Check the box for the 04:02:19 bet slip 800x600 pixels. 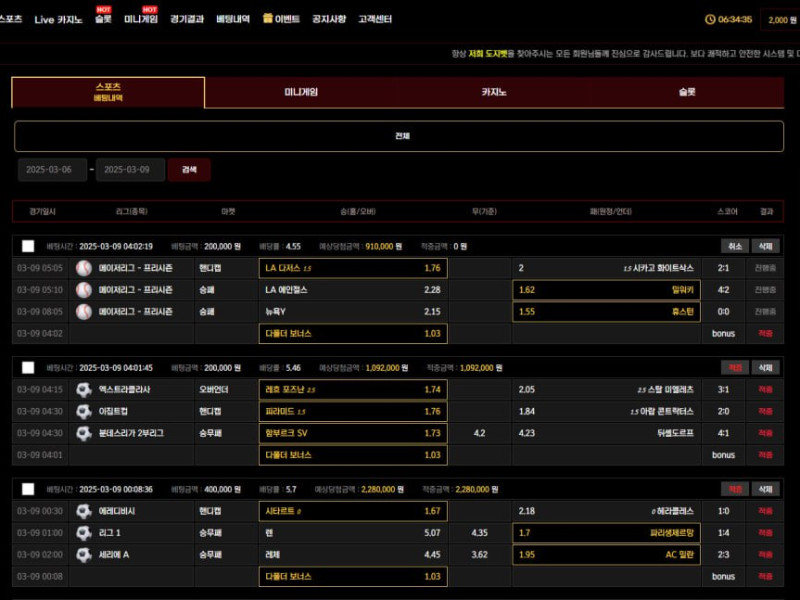pos(28,246)
